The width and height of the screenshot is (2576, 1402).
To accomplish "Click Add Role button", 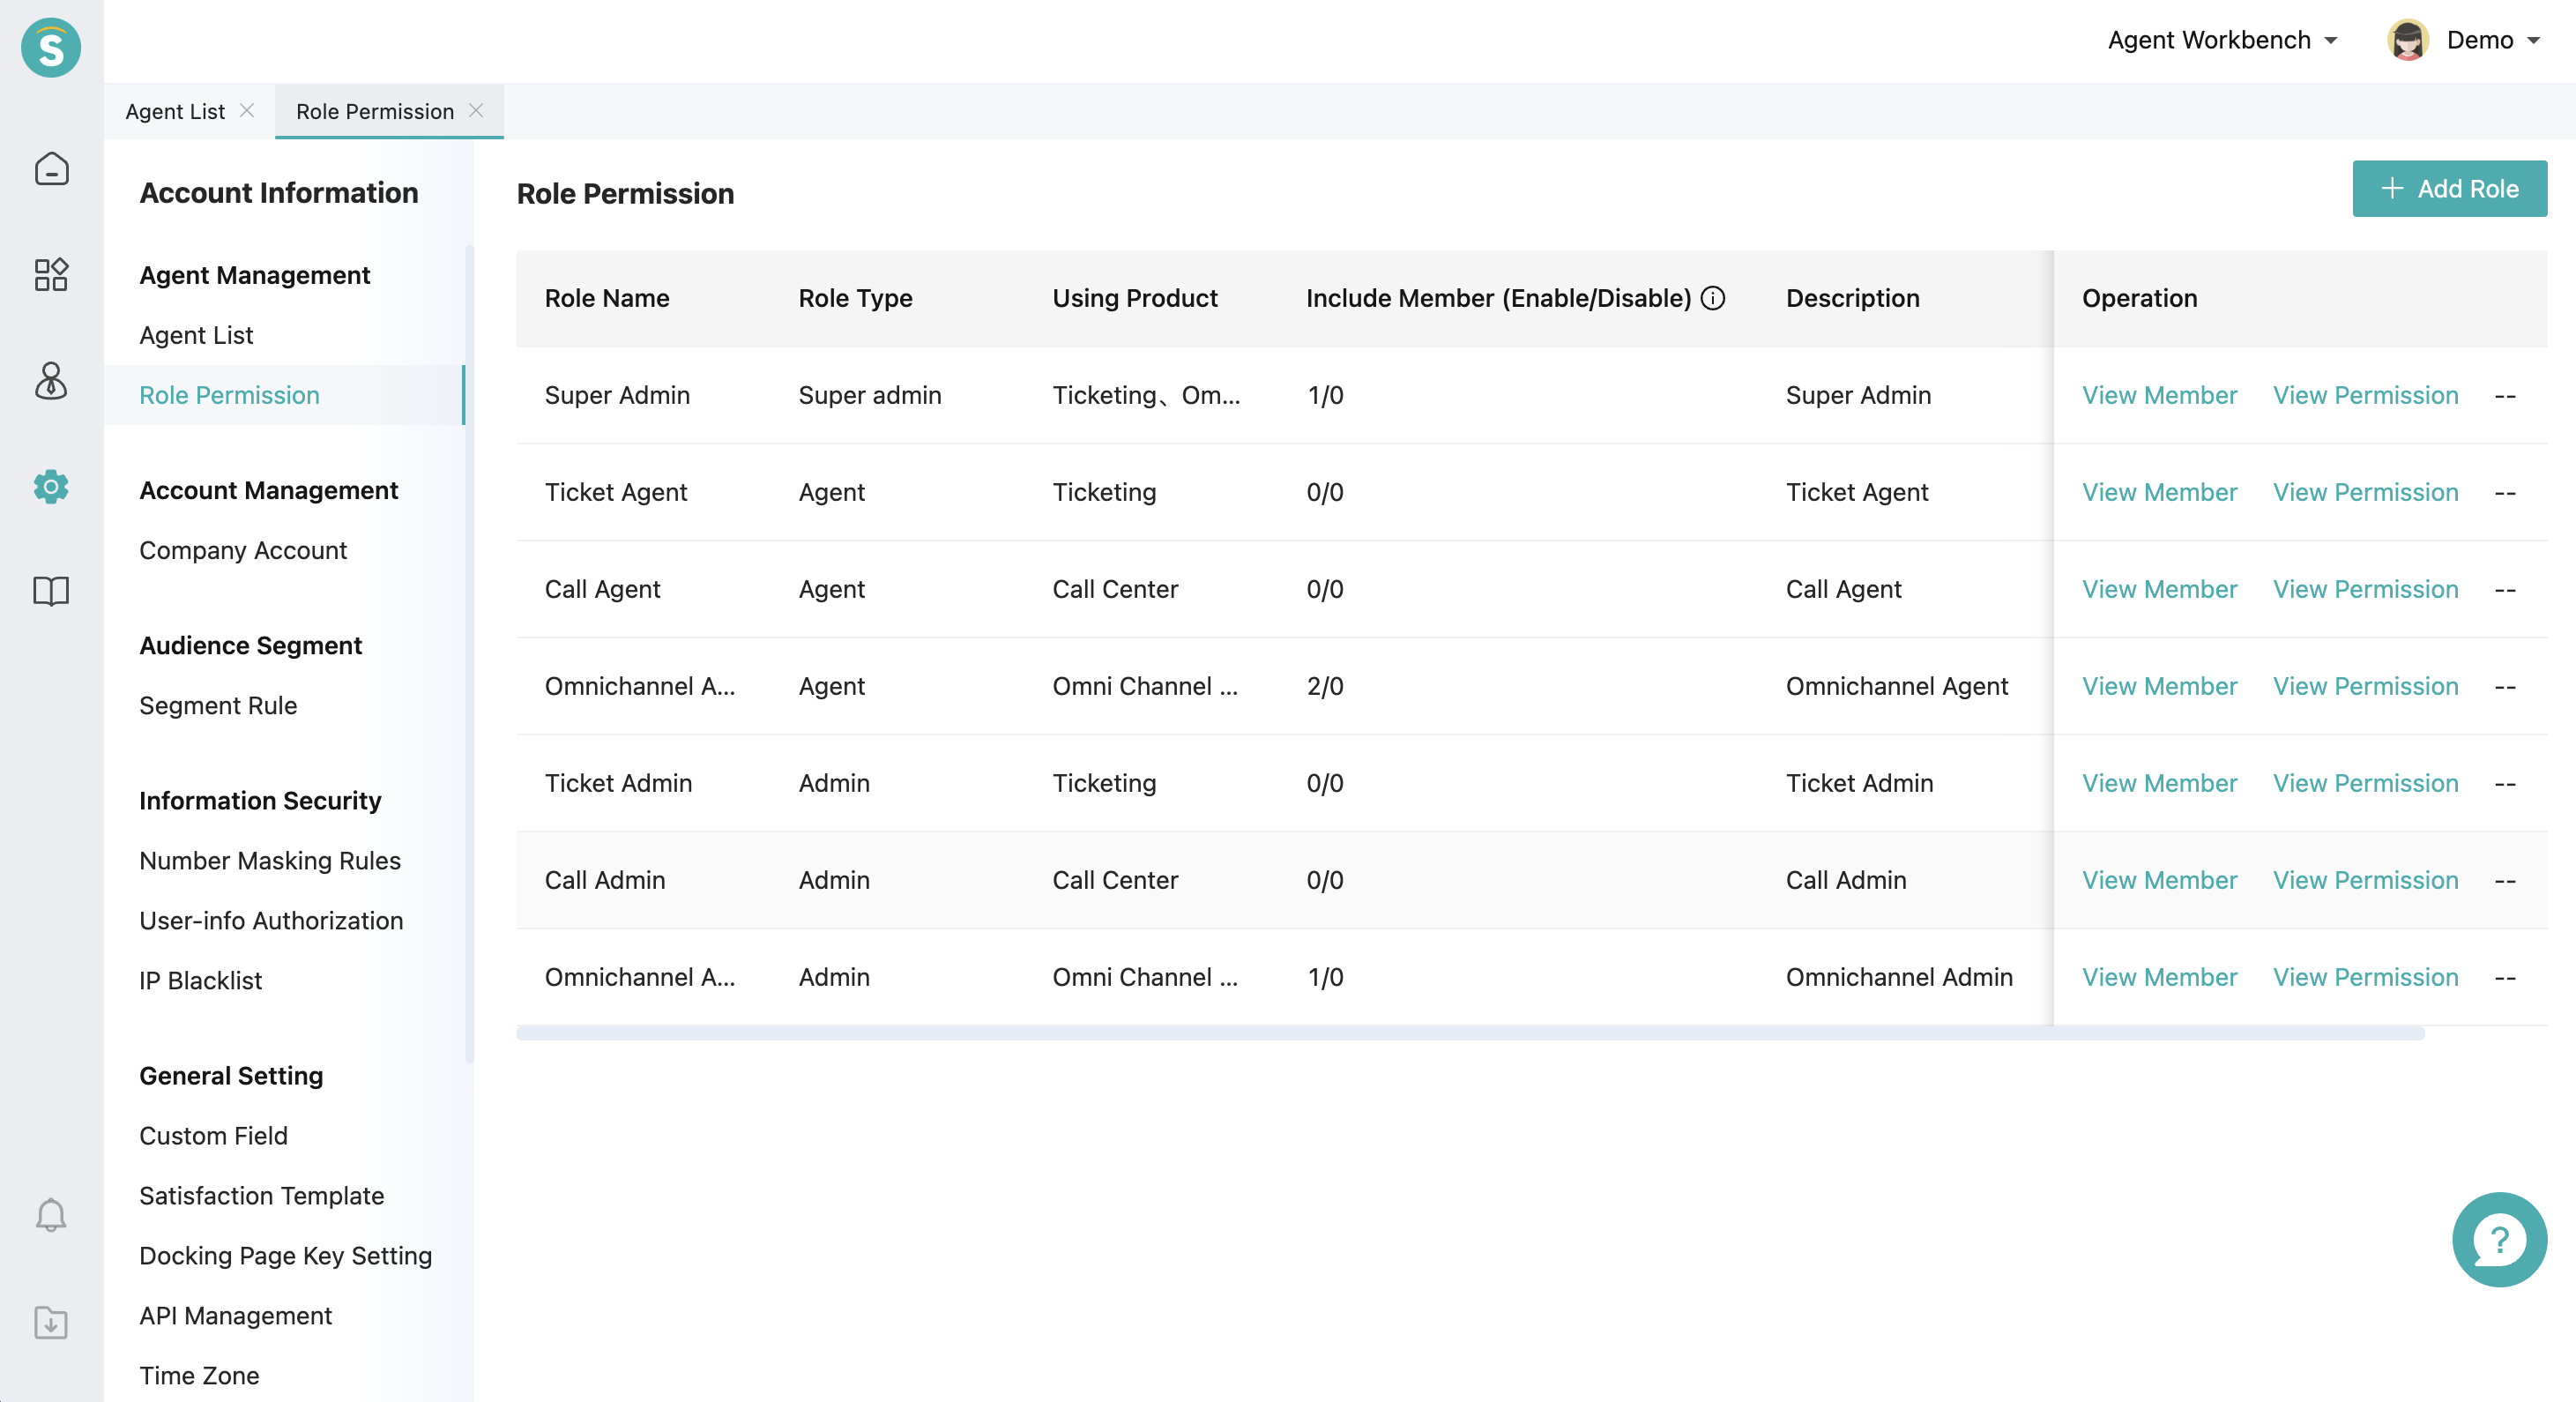I will 2450,188.
